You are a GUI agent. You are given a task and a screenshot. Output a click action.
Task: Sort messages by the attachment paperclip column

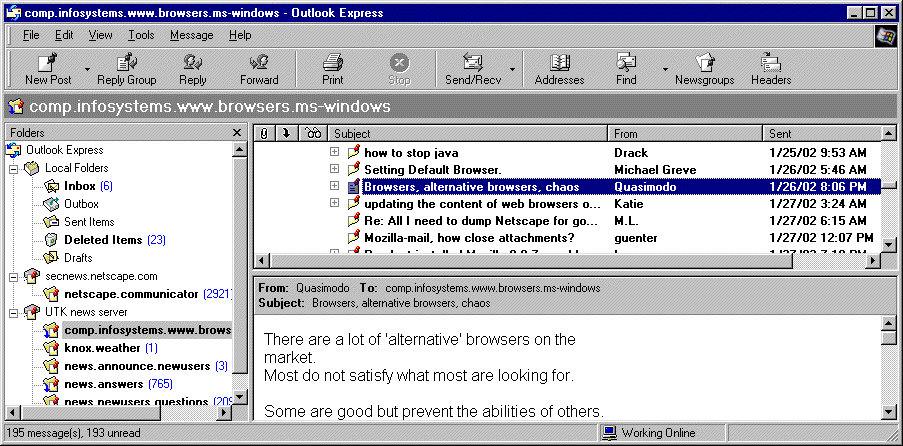[x=264, y=133]
